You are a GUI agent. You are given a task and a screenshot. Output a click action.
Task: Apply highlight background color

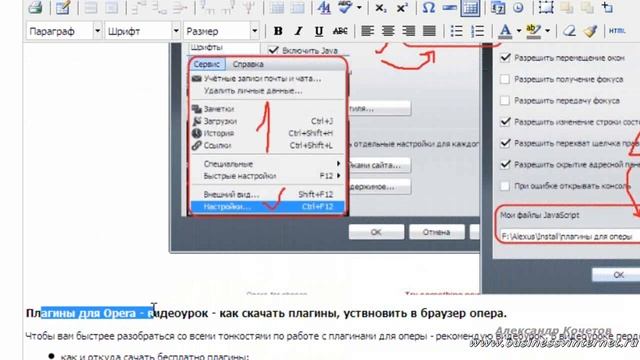[x=533, y=31]
